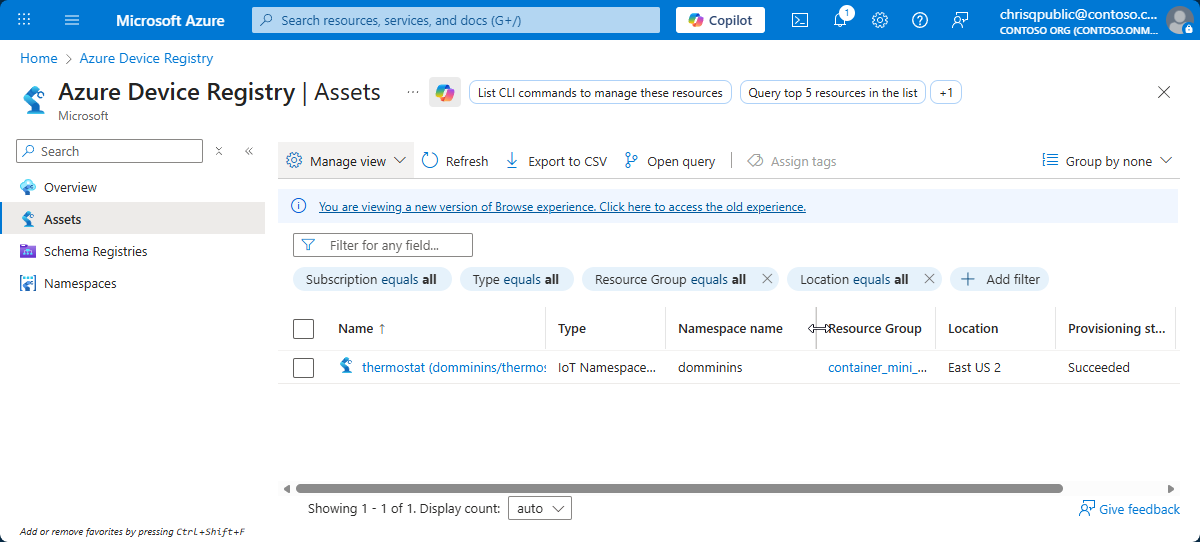Click the Azure Device Registry service icon
The height and width of the screenshot is (542, 1200).
click(x=35, y=99)
